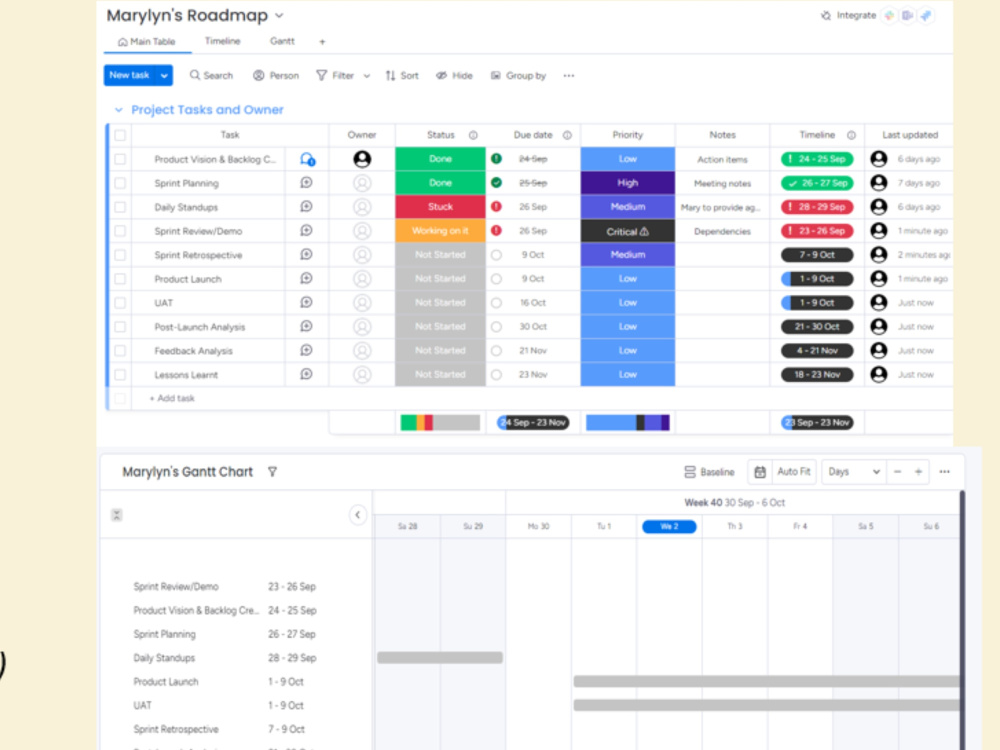
Task: Click Daily Standups Gantt bar
Action: tap(440, 658)
